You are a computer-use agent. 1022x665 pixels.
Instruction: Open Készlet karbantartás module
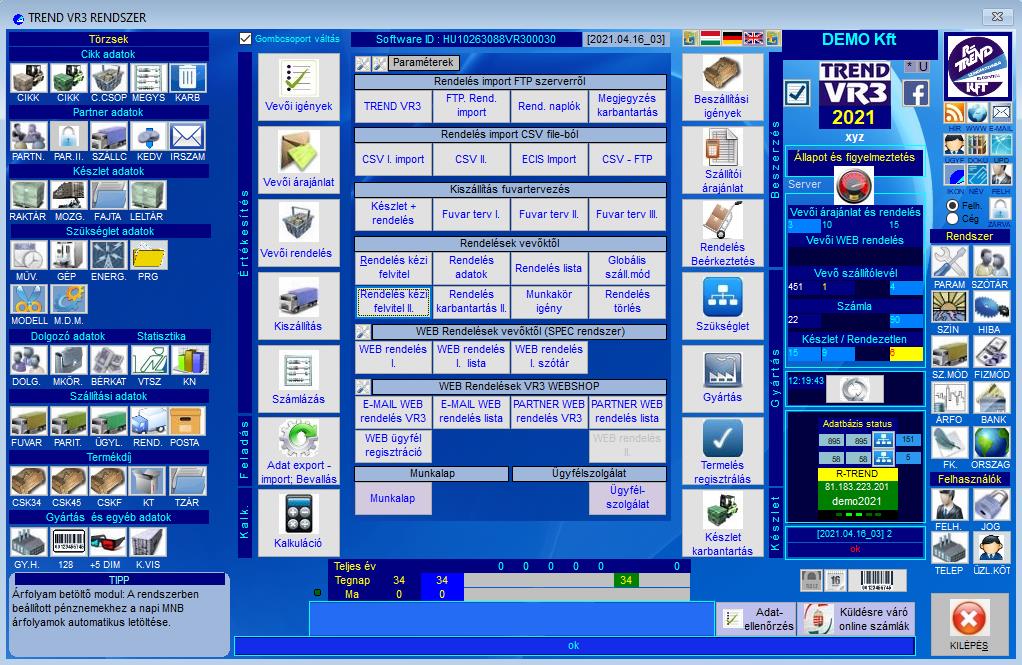[723, 524]
